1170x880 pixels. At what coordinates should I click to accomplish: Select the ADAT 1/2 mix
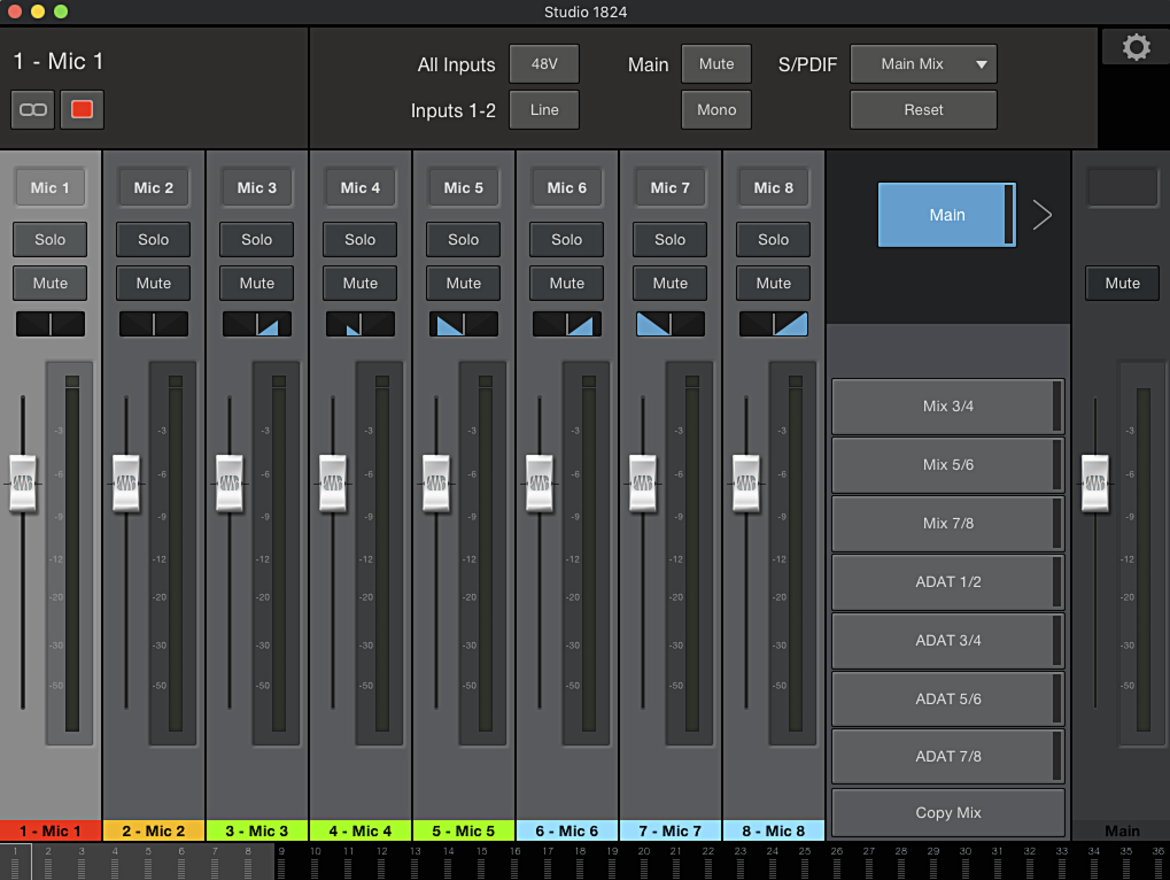pyautogui.click(x=948, y=581)
